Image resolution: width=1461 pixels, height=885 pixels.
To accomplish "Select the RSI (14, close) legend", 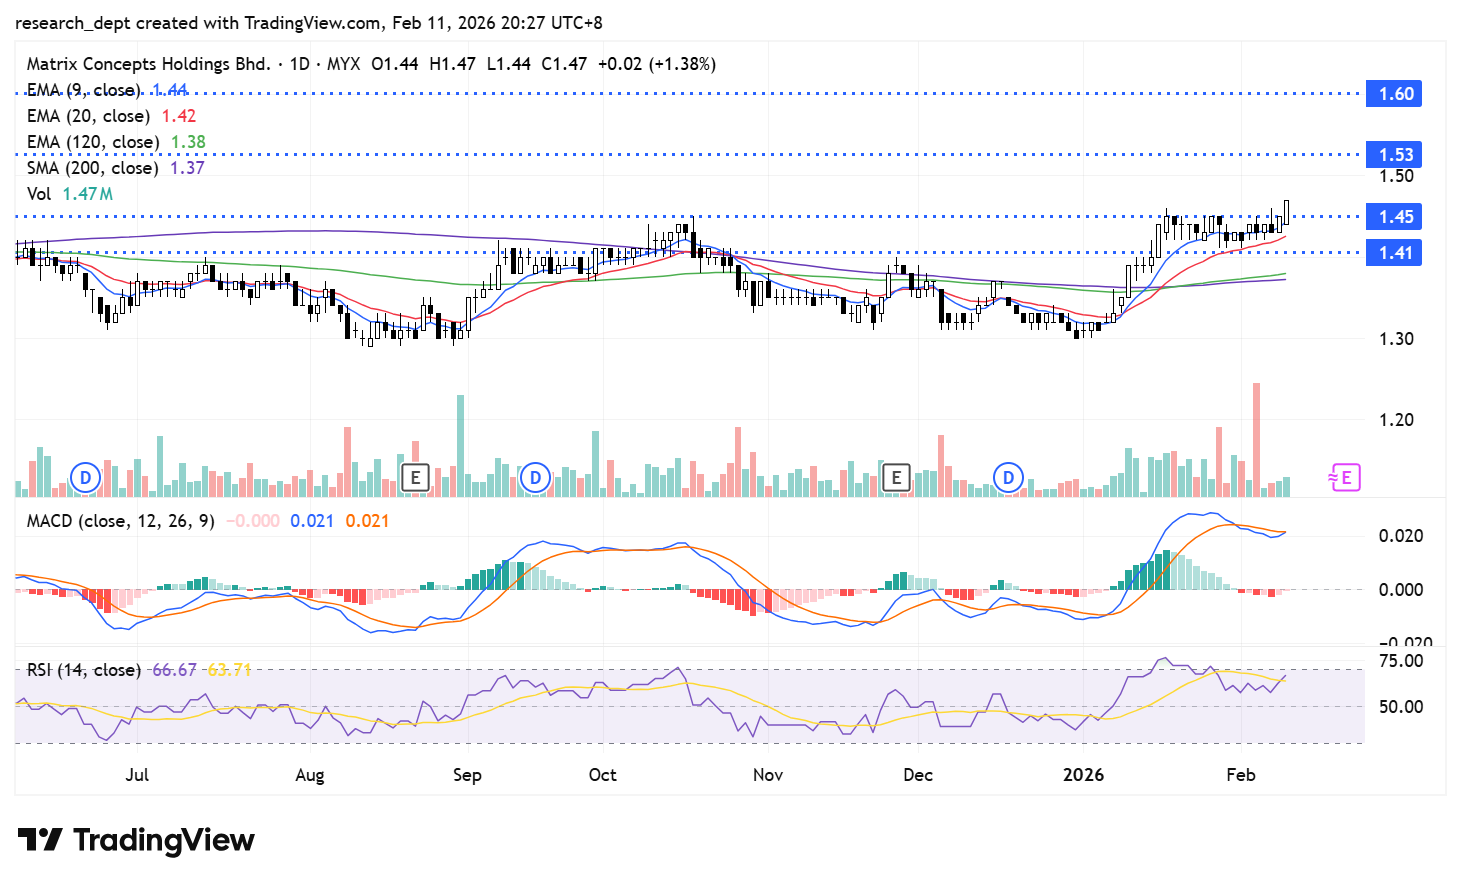I will point(83,670).
